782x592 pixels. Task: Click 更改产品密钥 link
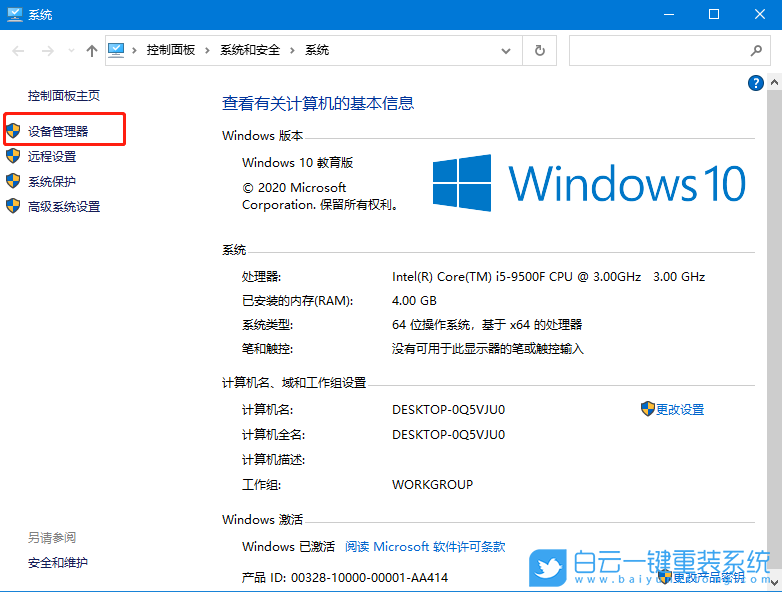(x=709, y=578)
